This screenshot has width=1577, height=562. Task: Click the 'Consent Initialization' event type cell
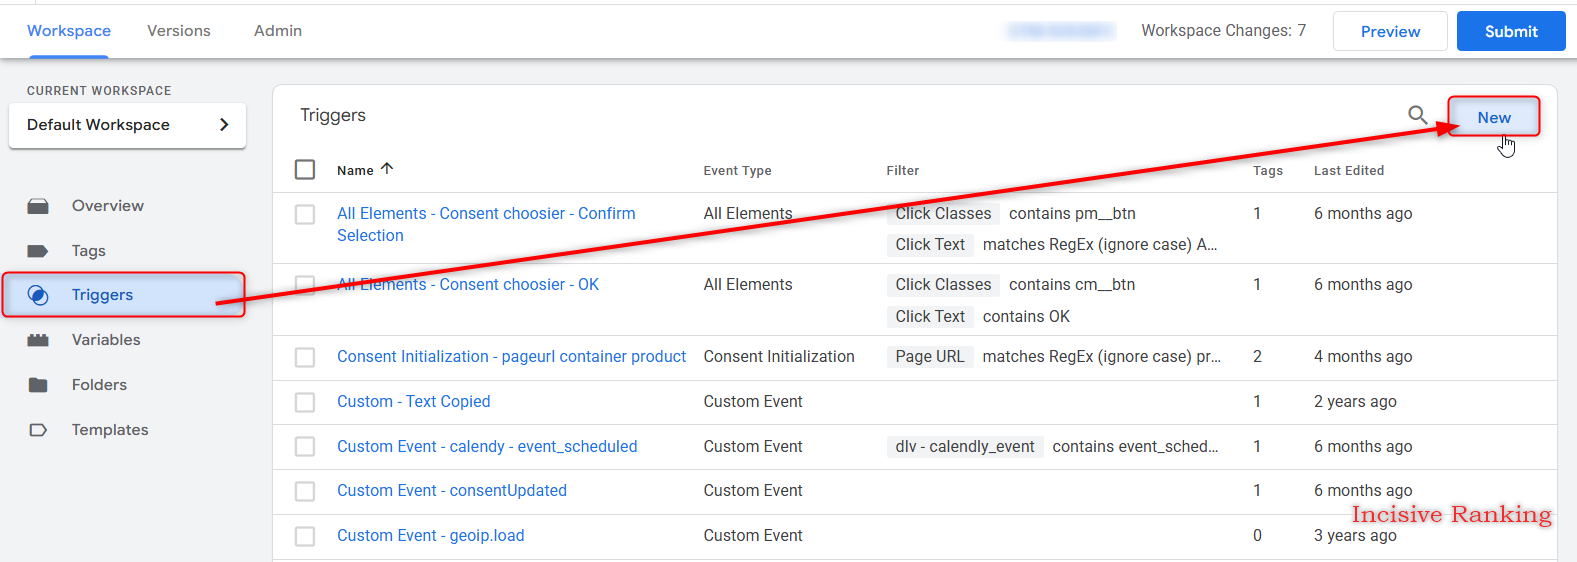click(779, 357)
